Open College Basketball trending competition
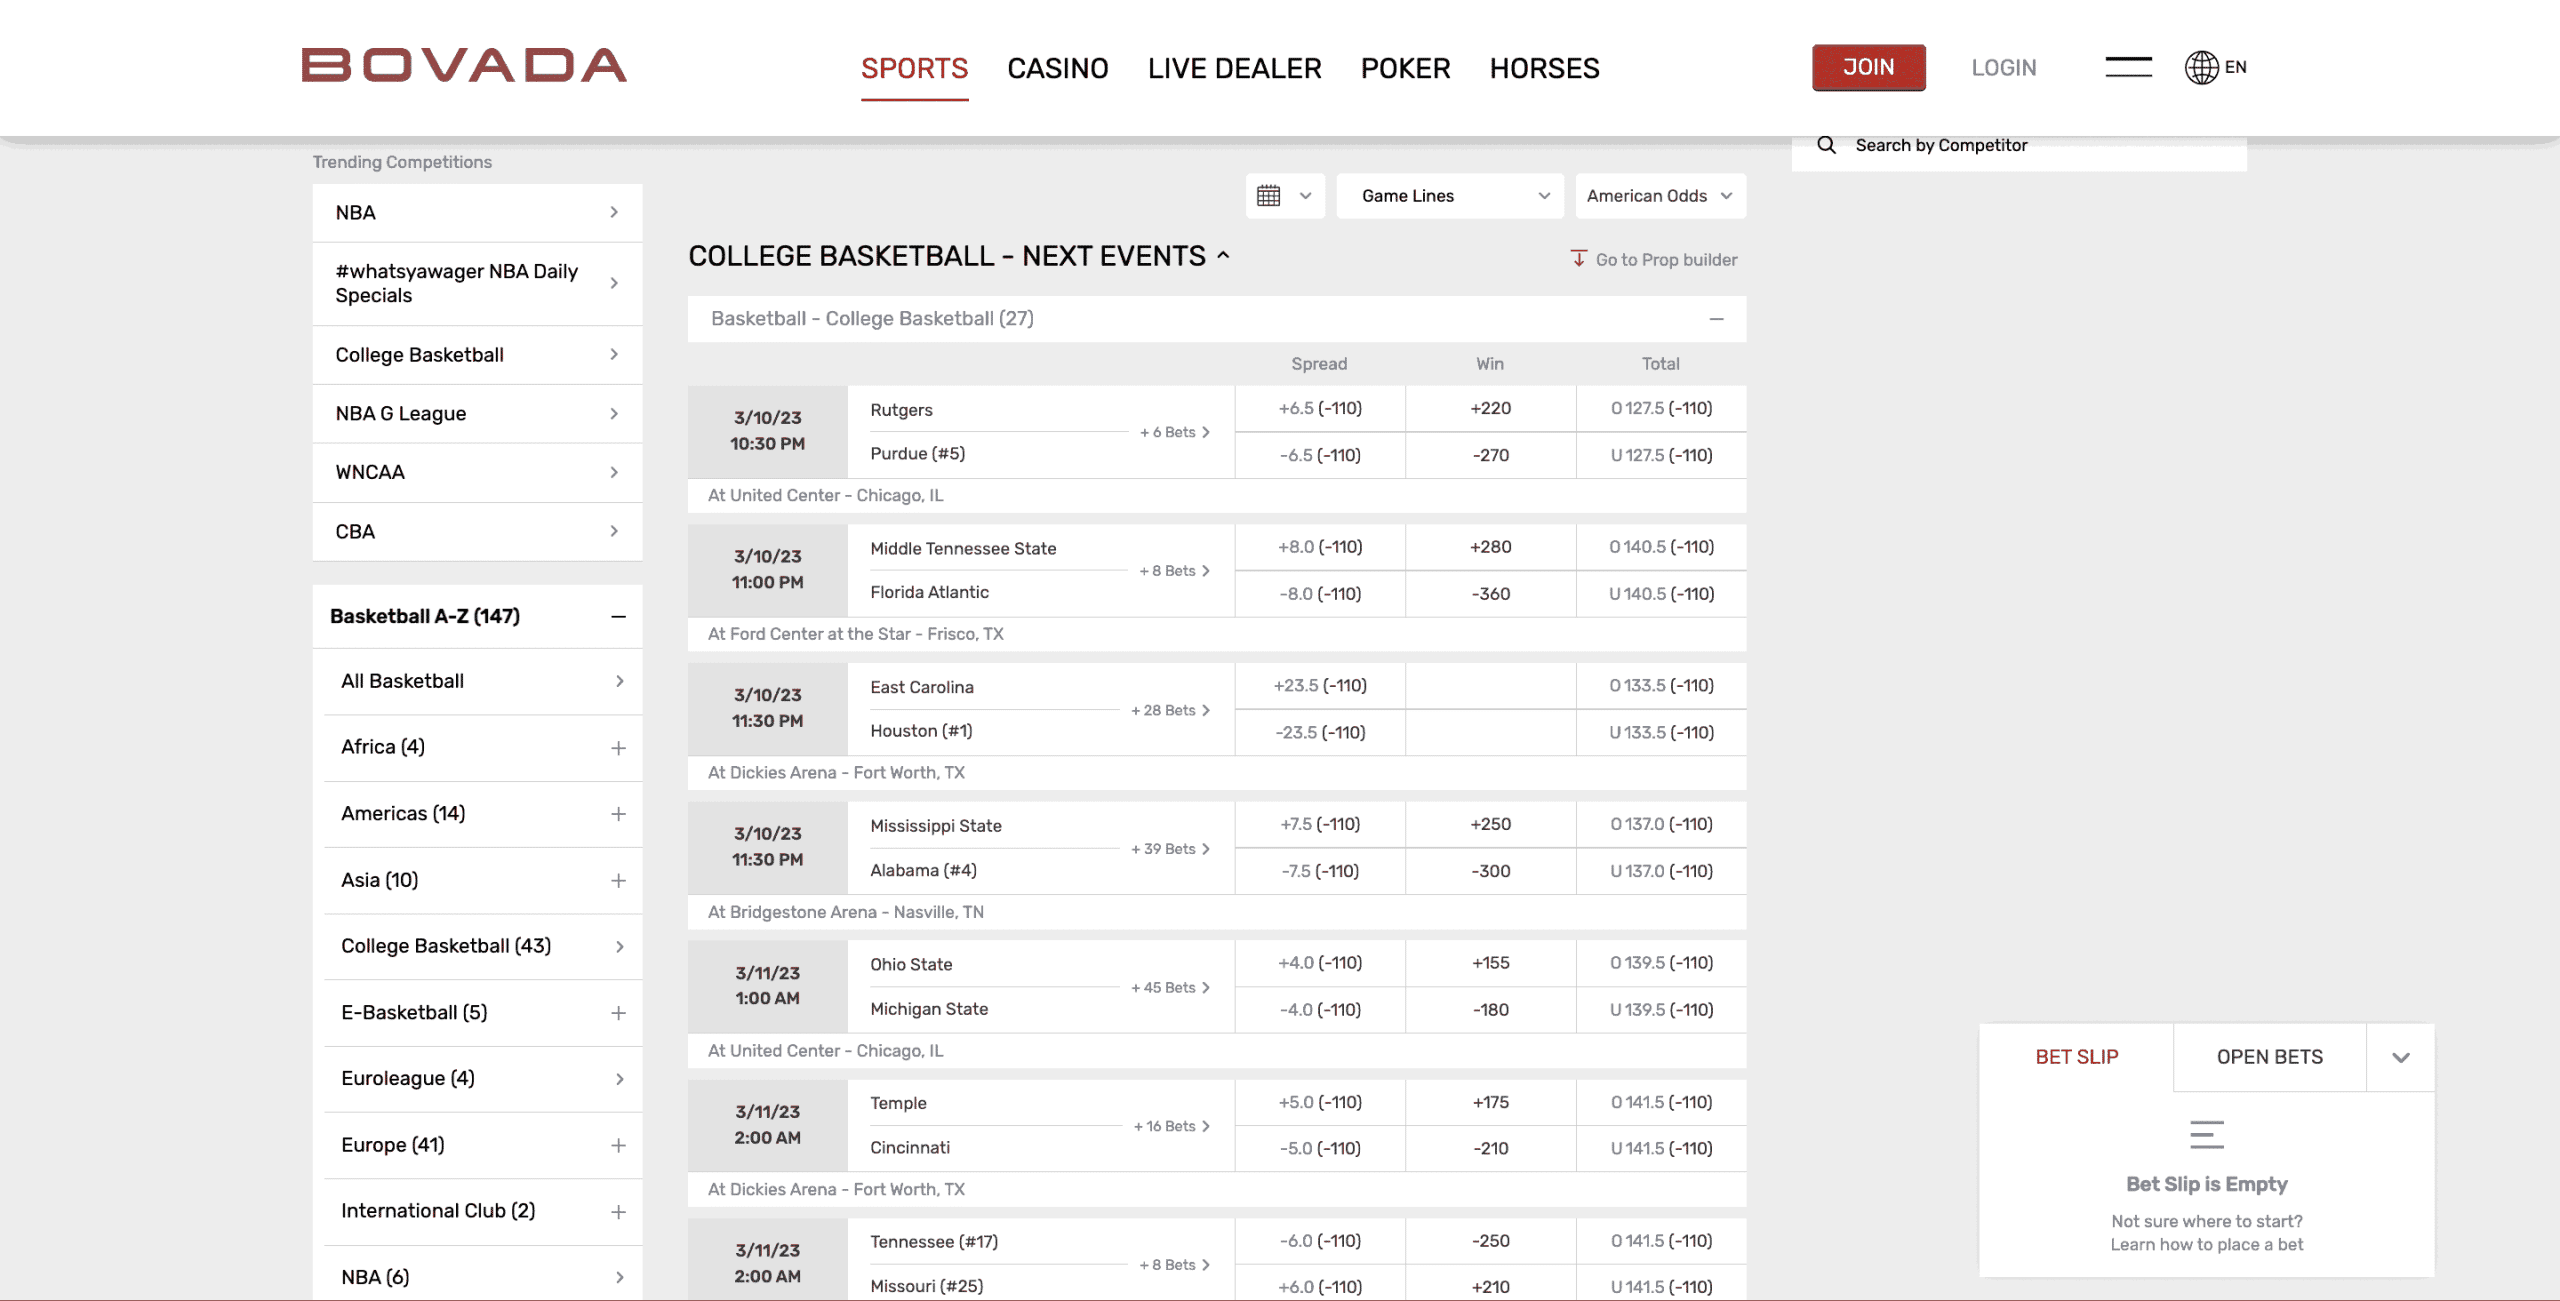Screen dimensions: 2560x1301 [477, 355]
